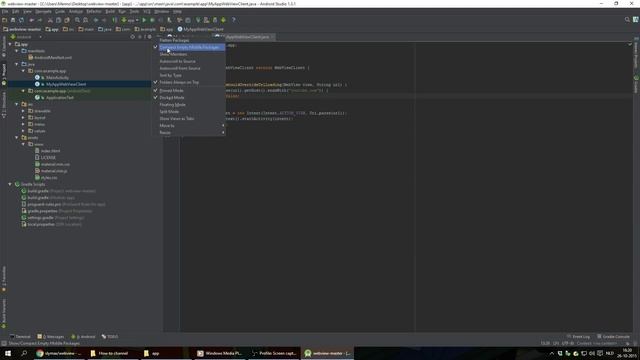
Task: Open the TODO tool window
Action: coord(110,337)
